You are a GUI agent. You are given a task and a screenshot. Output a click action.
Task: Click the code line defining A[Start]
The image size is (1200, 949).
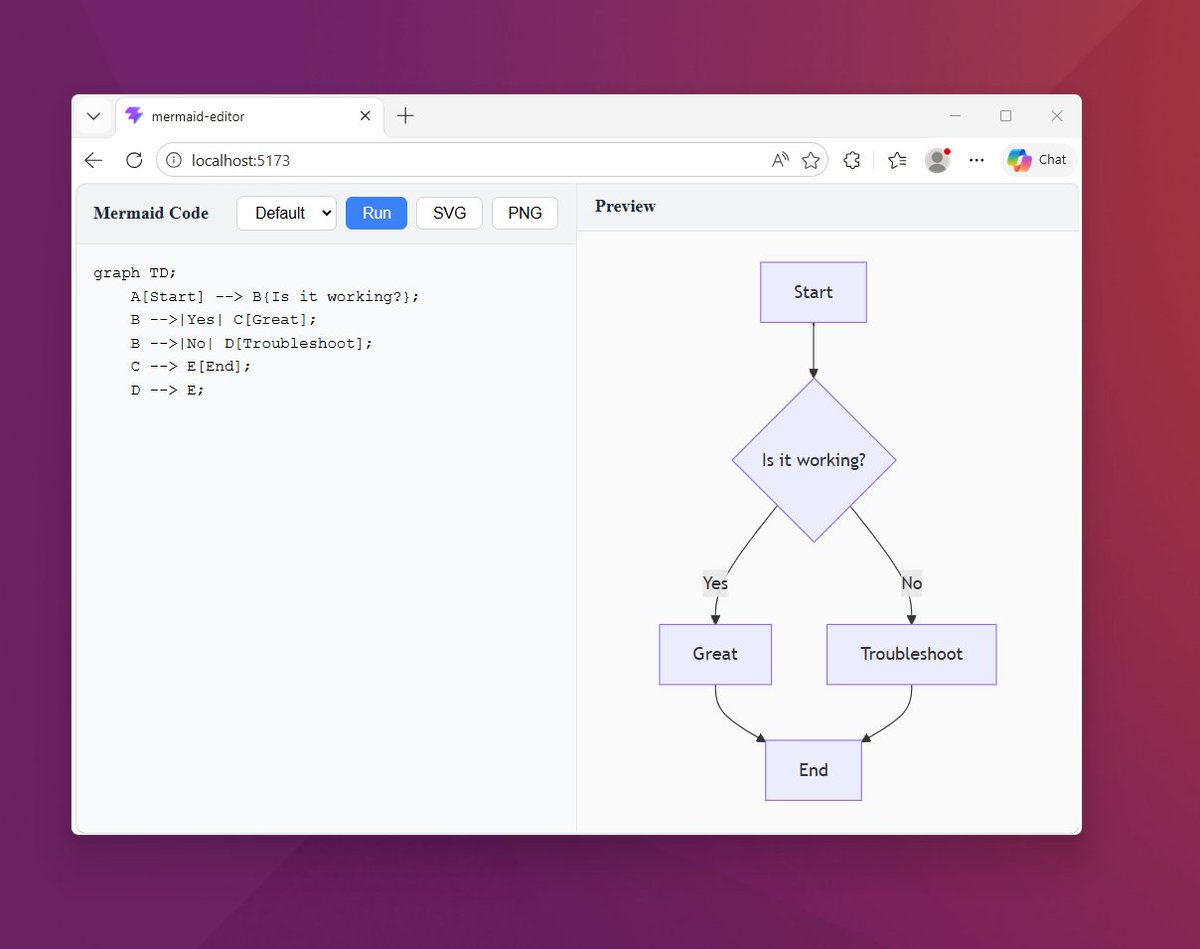pyautogui.click(x=275, y=296)
